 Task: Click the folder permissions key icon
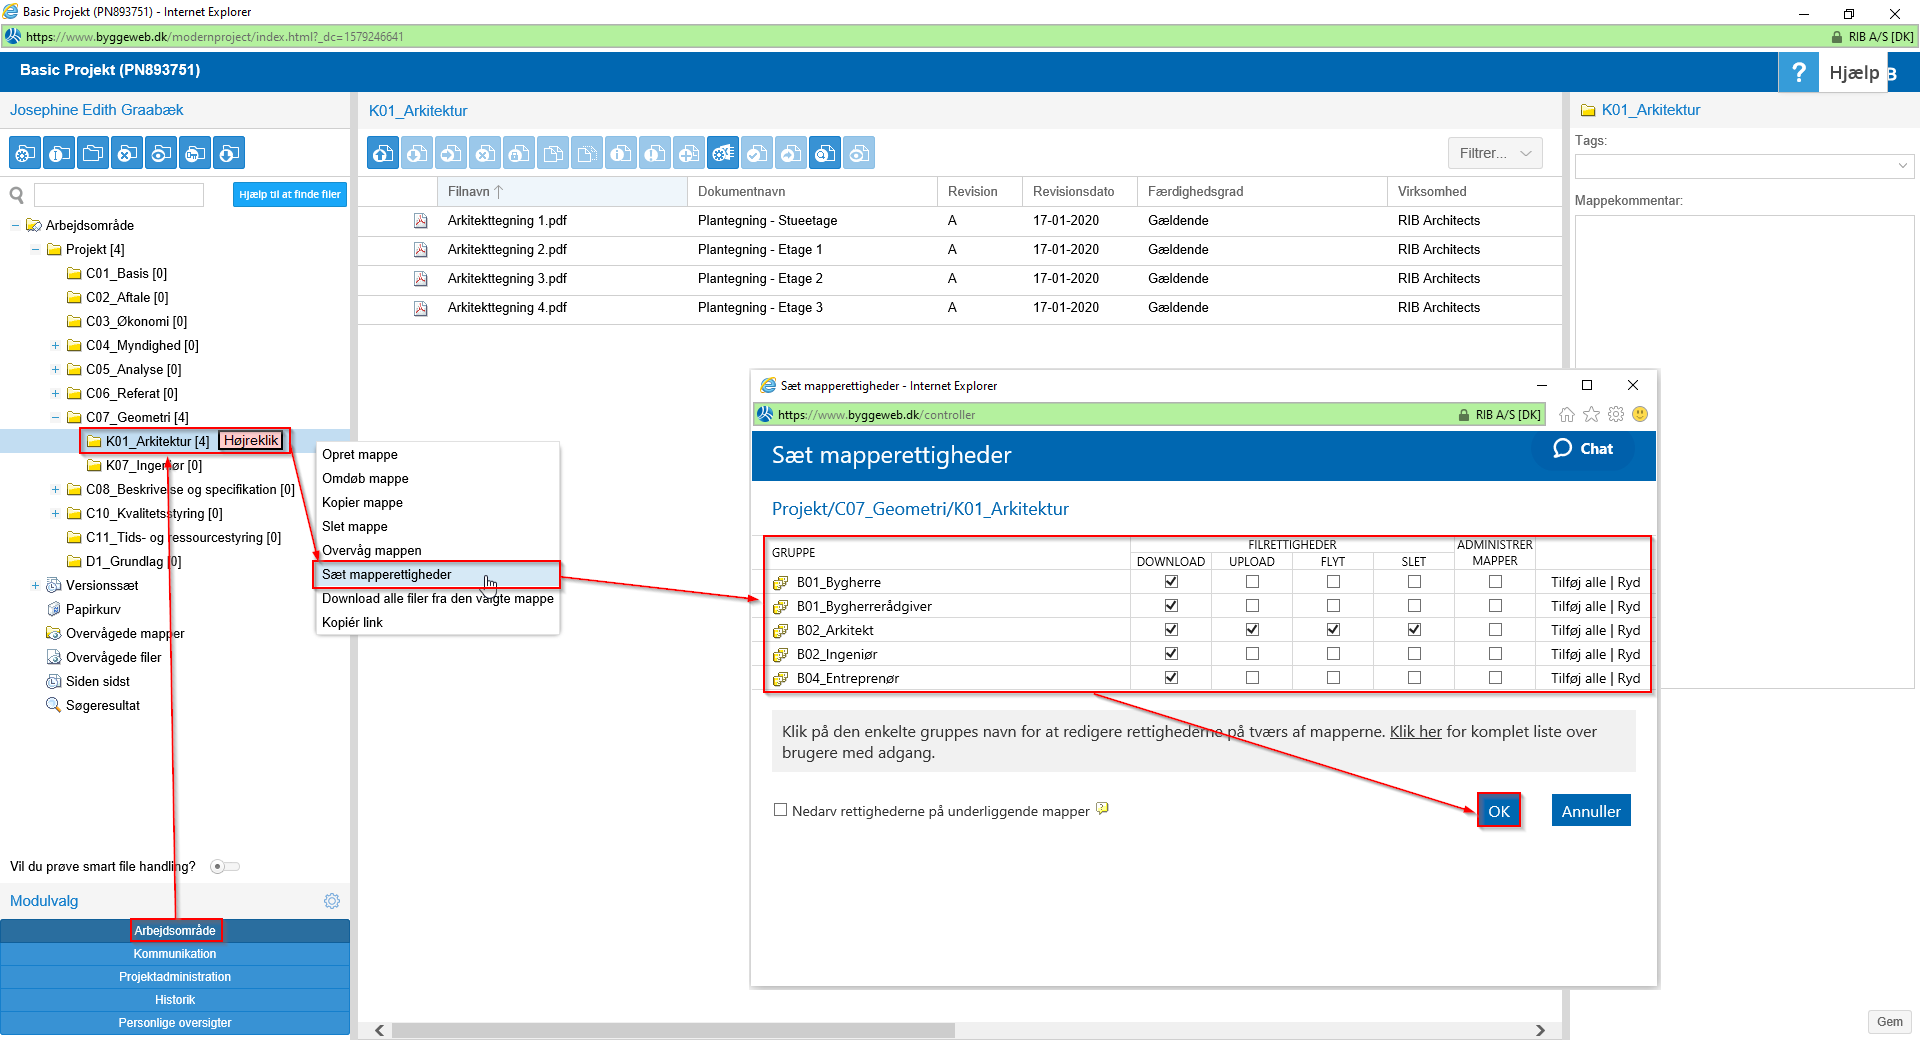click(195, 154)
